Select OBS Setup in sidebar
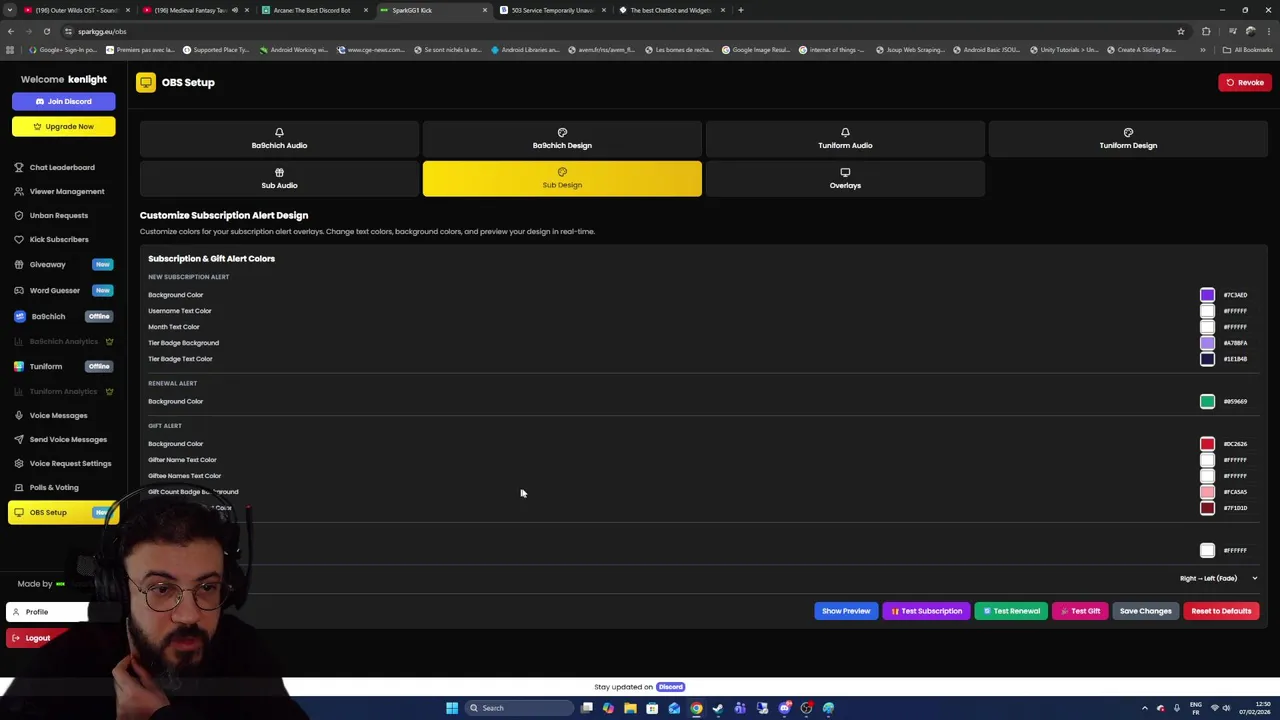 62,512
